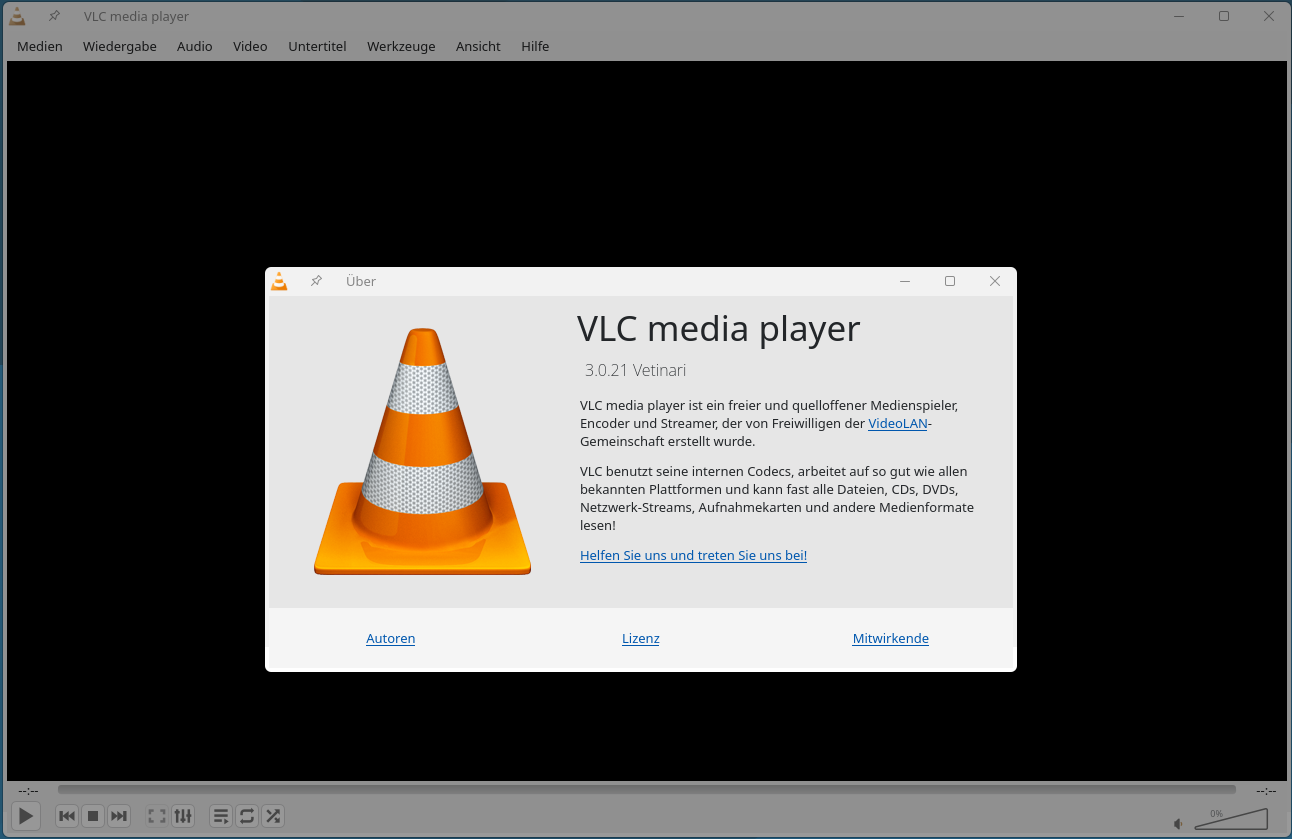This screenshot has width=1292, height=839.
Task: Open the Audio menu
Action: (x=195, y=46)
